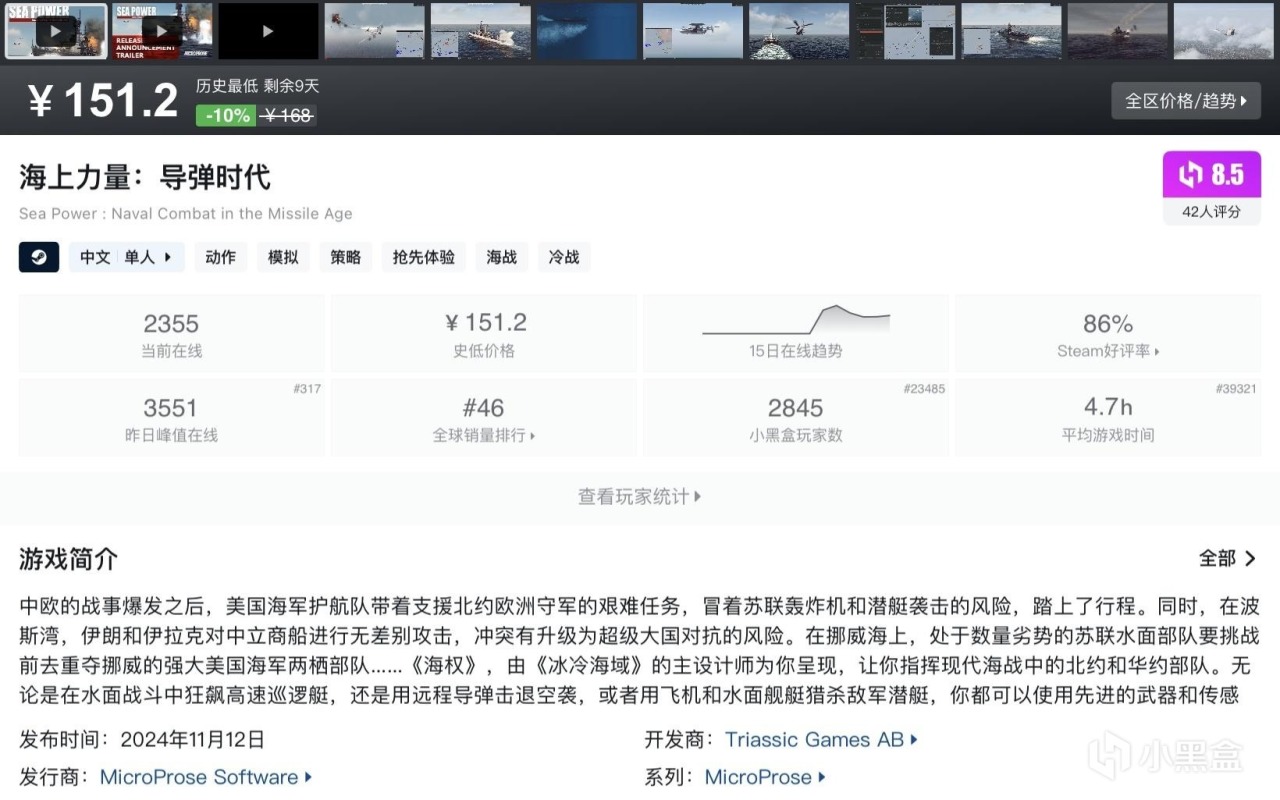Play the Release Announcement Trailer video

click(x=162, y=31)
